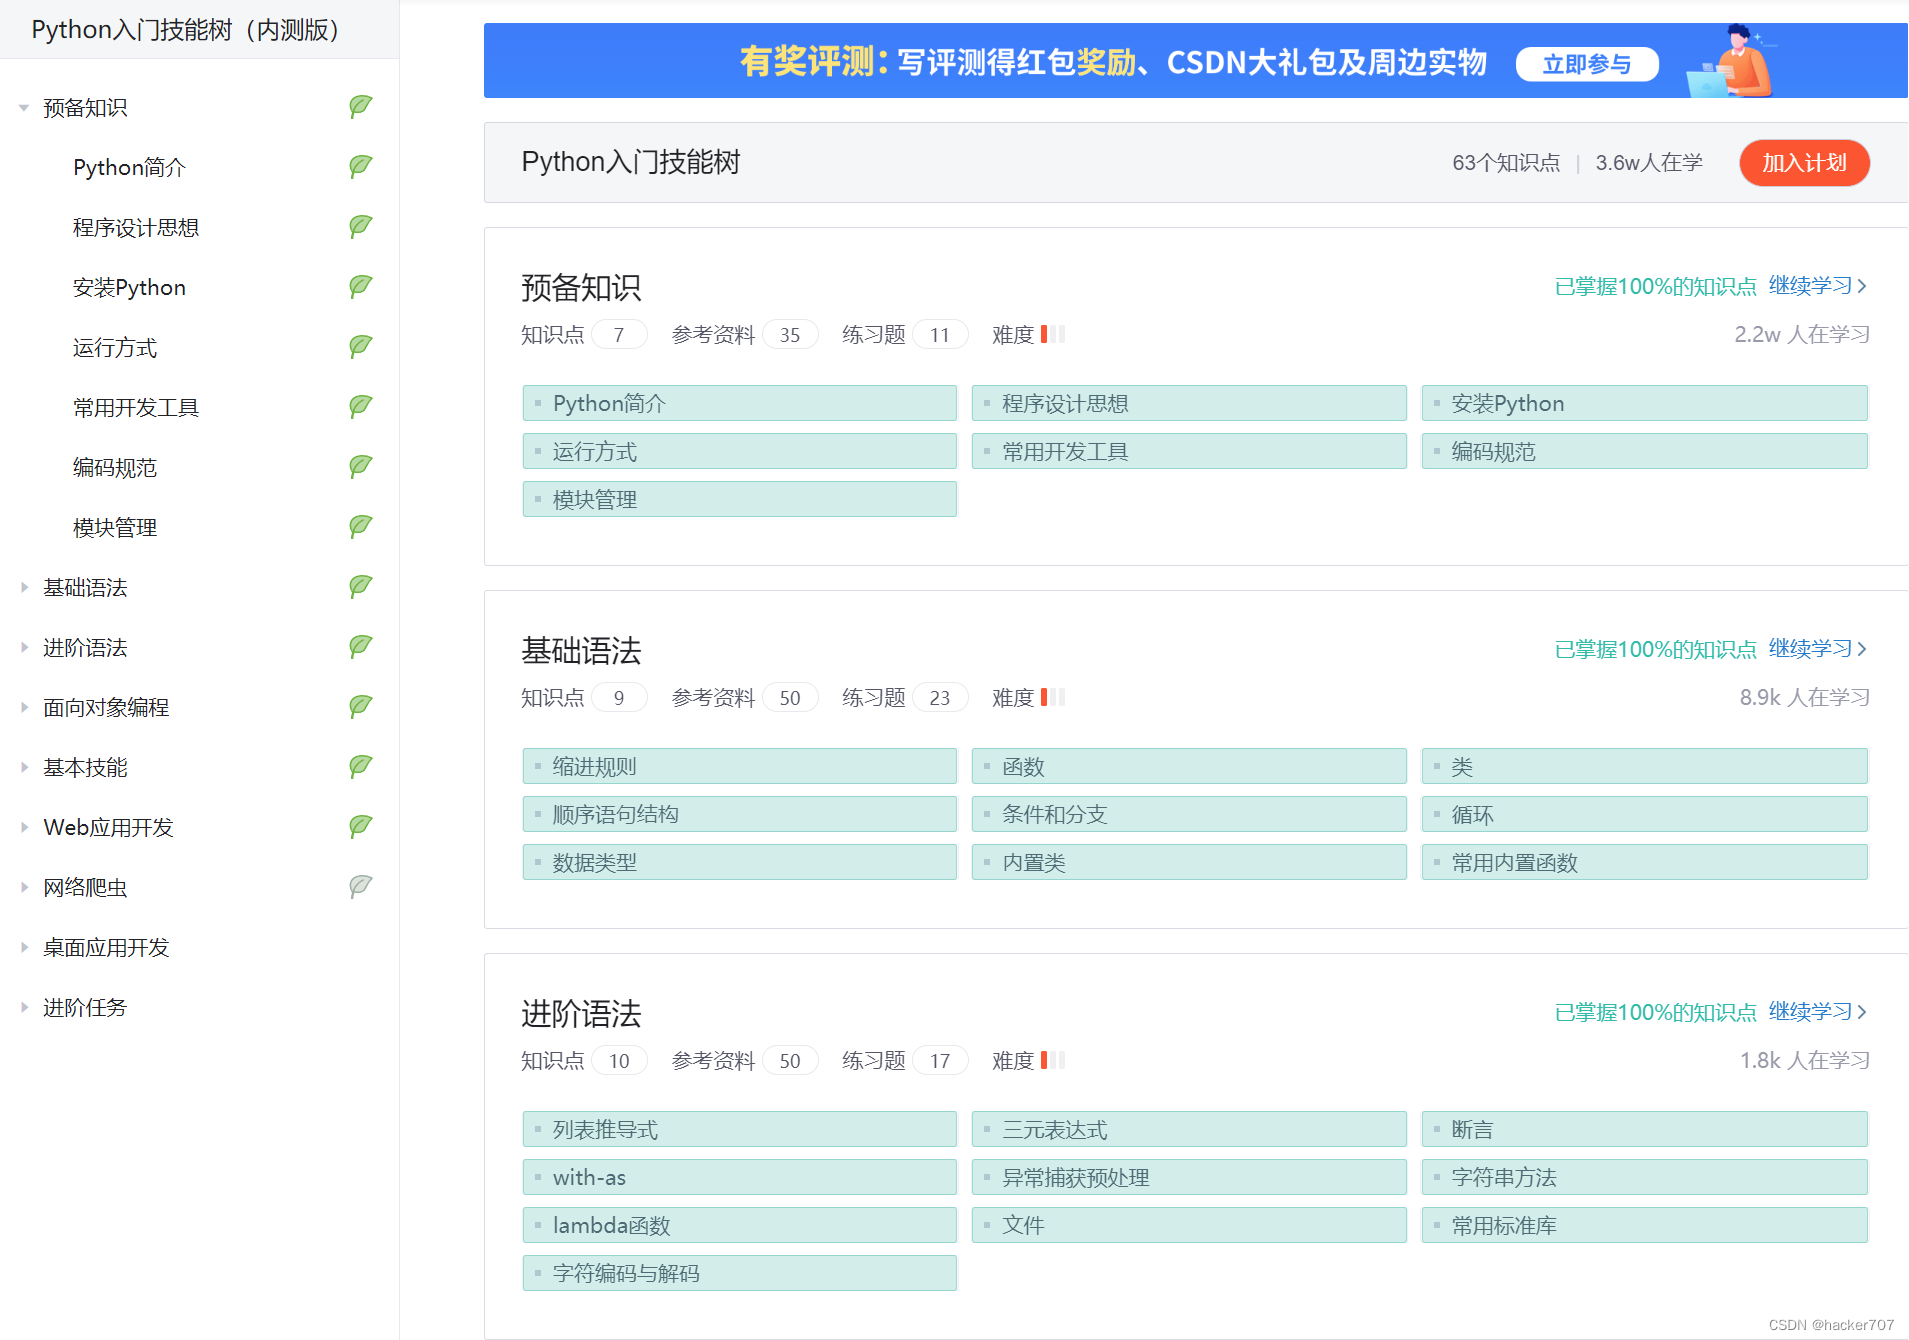The height and width of the screenshot is (1340, 1909).
Task: Expand the Web应用开发 tree section
Action: click(x=24, y=827)
